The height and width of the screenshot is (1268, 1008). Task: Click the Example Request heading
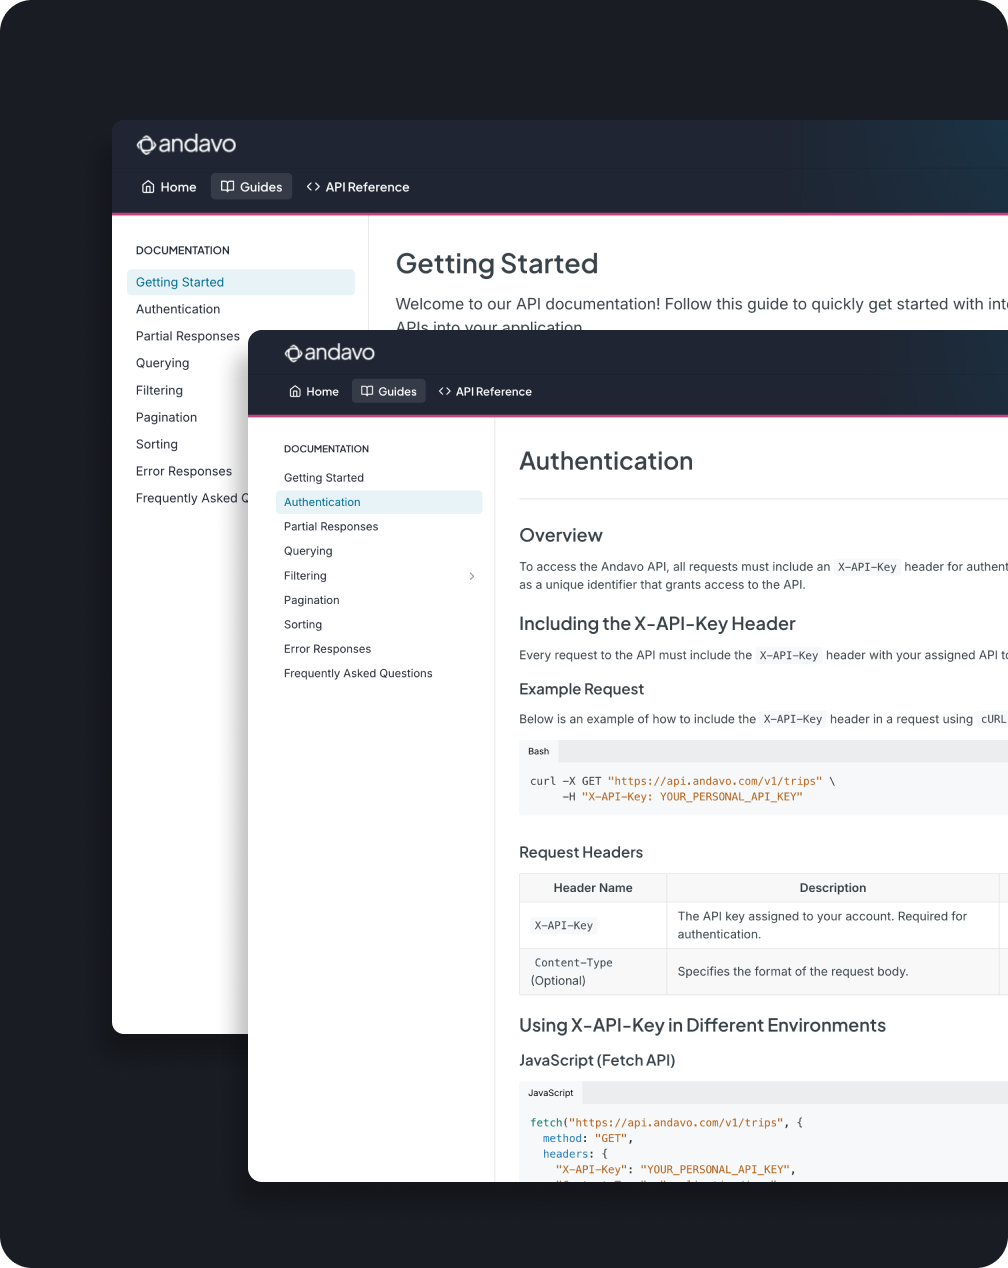pos(581,689)
